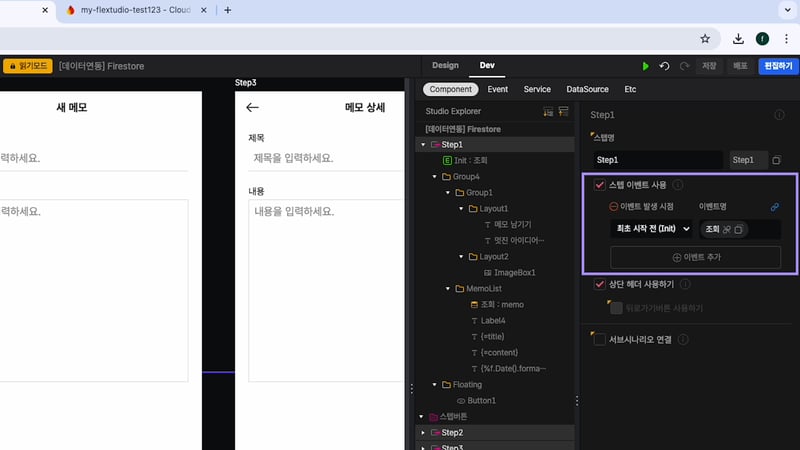This screenshot has height=450, width=800.
Task: Click the 이벤트 추가 button
Action: coord(696,257)
